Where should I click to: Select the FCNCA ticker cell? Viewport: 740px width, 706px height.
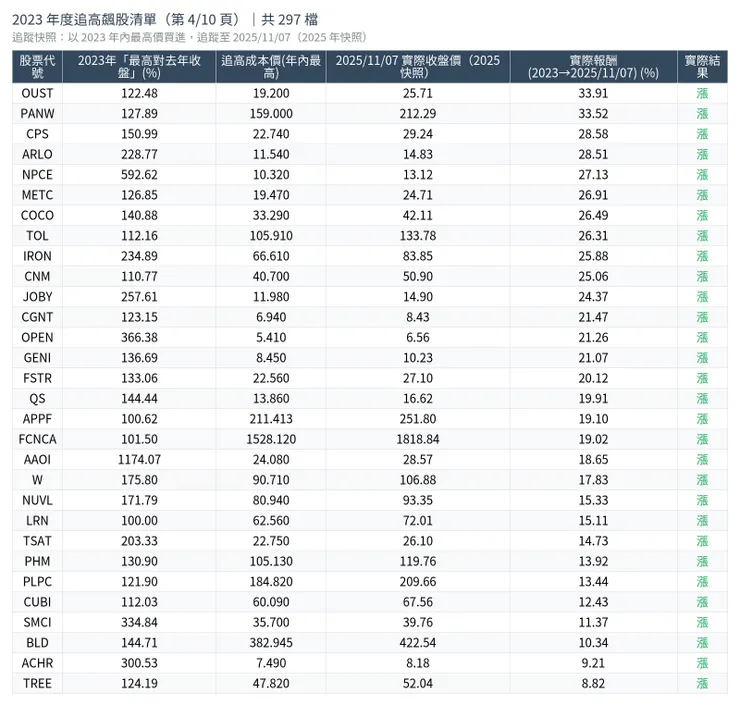pyautogui.click(x=37, y=438)
